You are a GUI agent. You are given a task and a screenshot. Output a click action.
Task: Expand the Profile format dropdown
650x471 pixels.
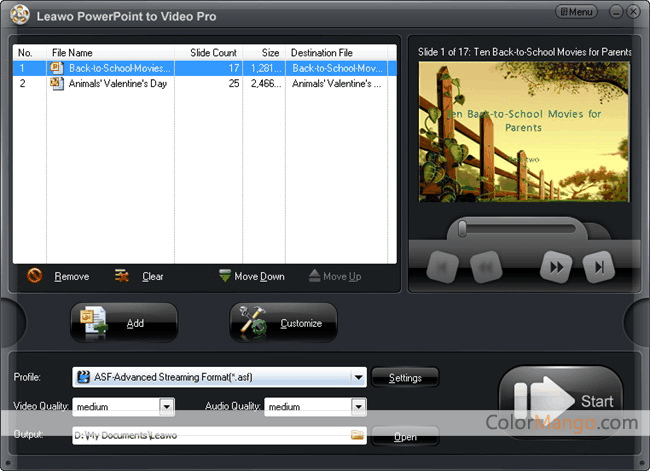click(x=357, y=377)
